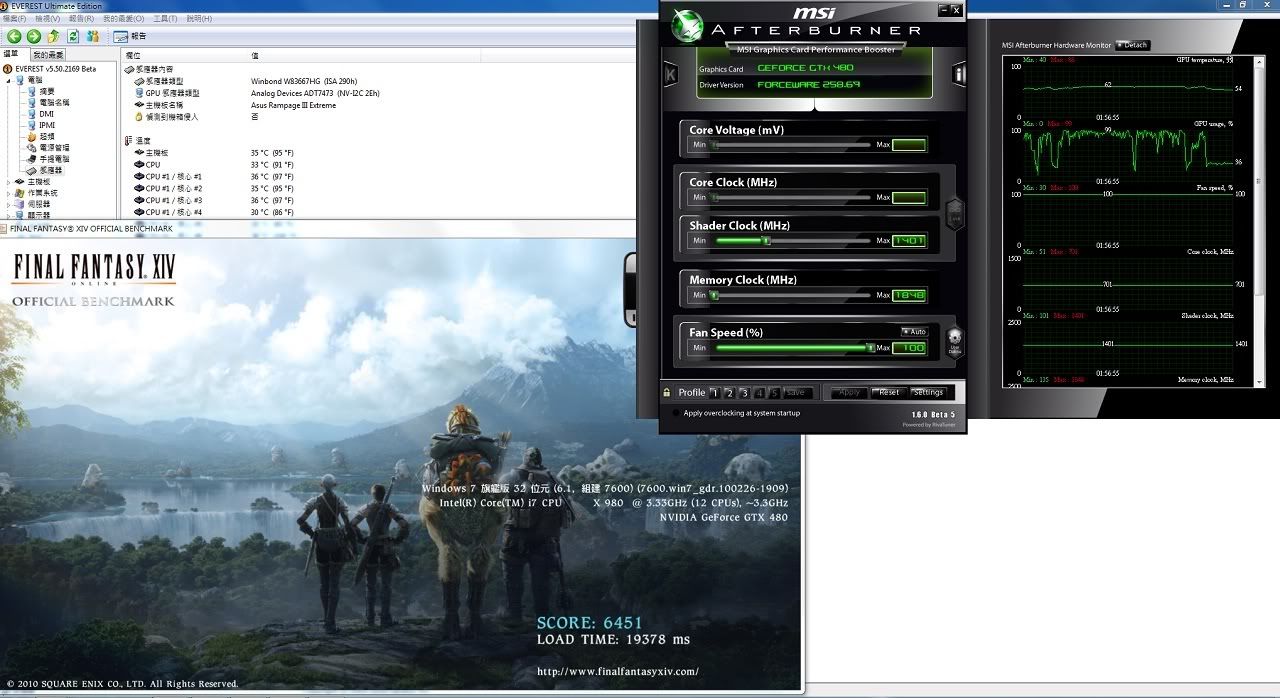
Task: Click the Fan Speed value field 100
Action: 908,347
